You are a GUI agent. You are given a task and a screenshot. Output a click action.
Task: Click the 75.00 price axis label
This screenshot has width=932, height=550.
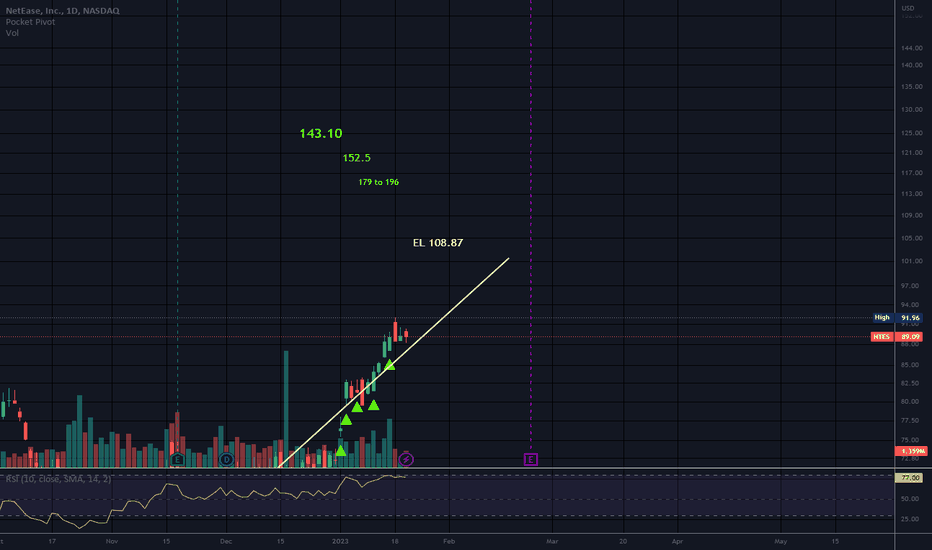pyautogui.click(x=911, y=440)
